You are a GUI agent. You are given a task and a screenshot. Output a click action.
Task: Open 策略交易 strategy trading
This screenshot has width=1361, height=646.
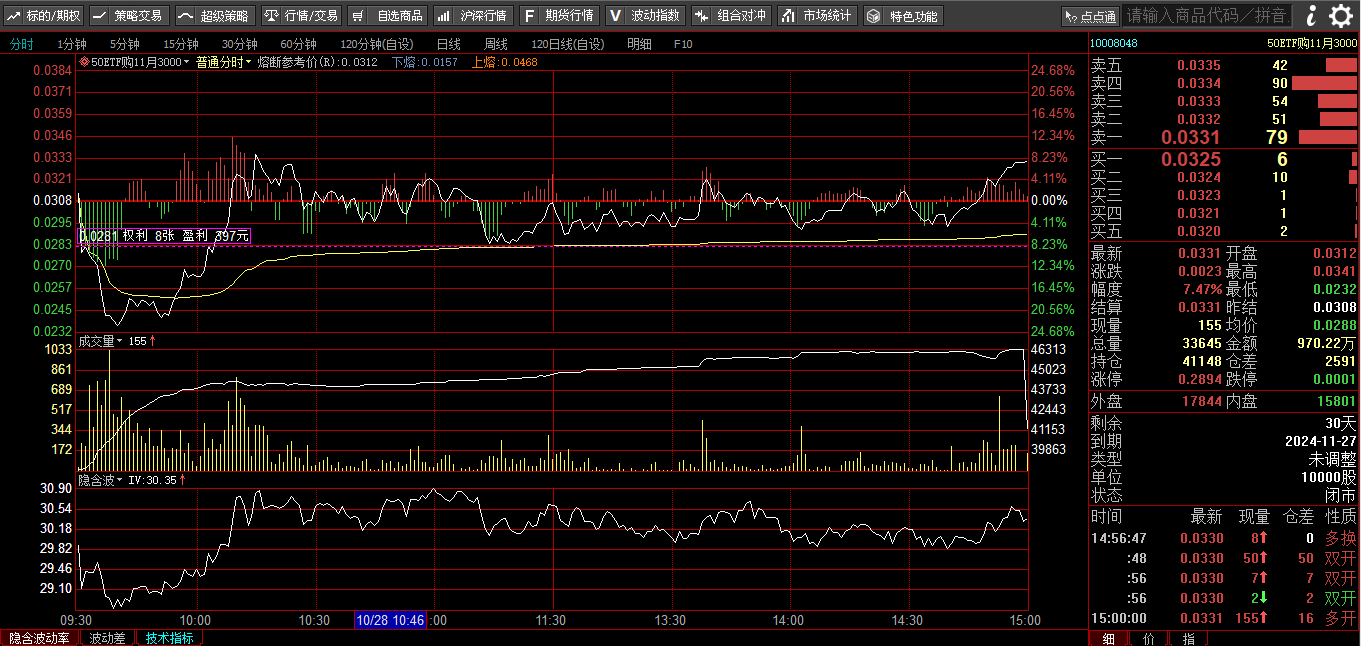point(127,16)
